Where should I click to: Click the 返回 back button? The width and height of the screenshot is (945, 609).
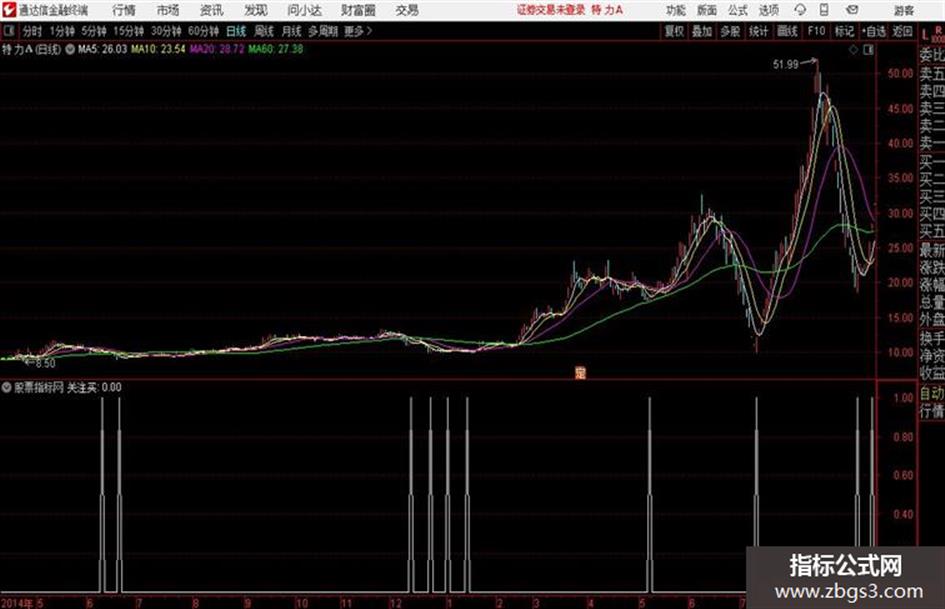point(902,31)
